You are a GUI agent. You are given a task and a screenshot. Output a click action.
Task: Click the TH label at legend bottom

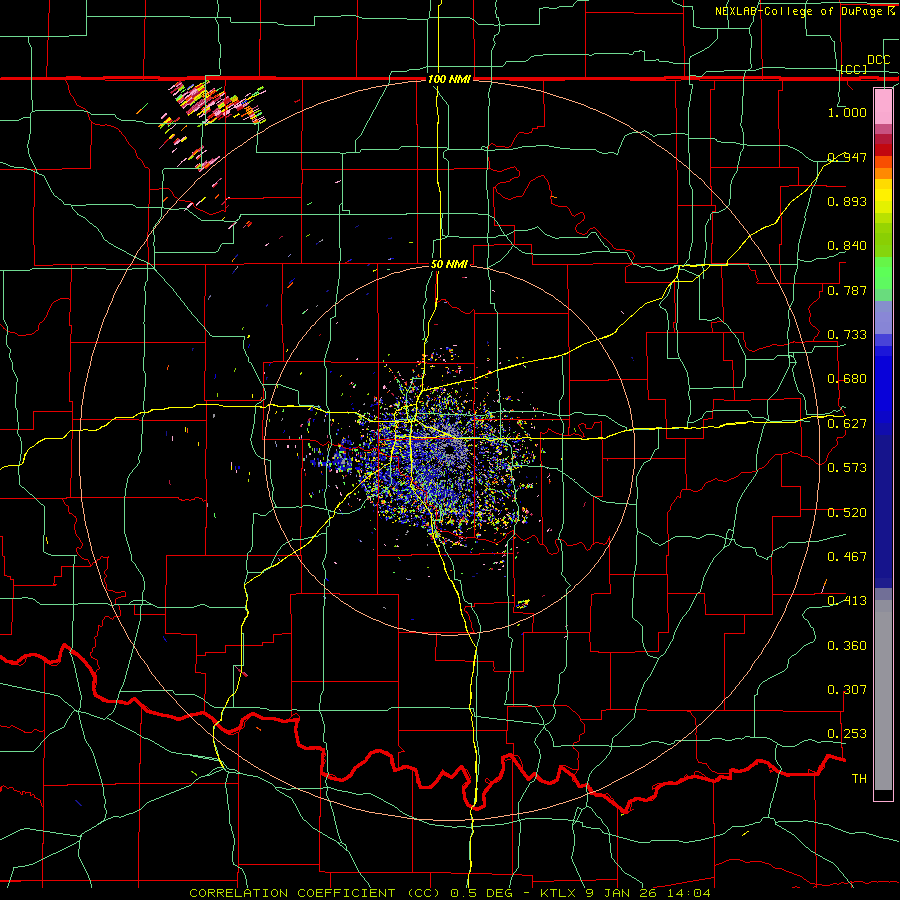point(859,779)
